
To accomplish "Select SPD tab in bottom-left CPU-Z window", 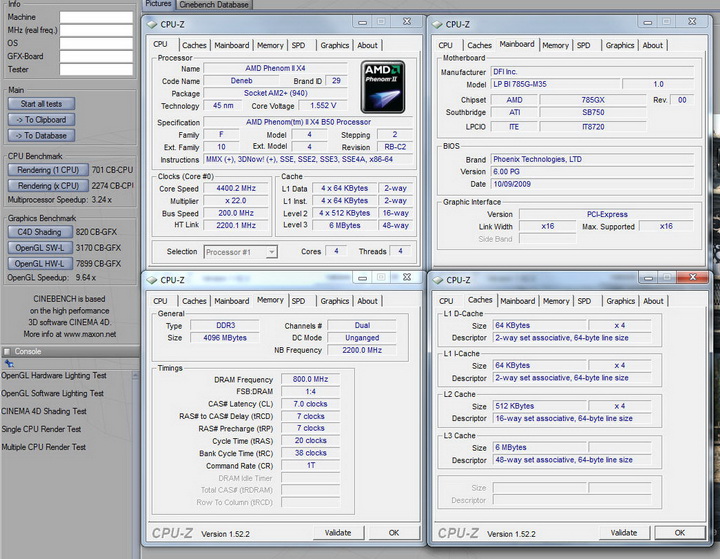I will (x=298, y=301).
